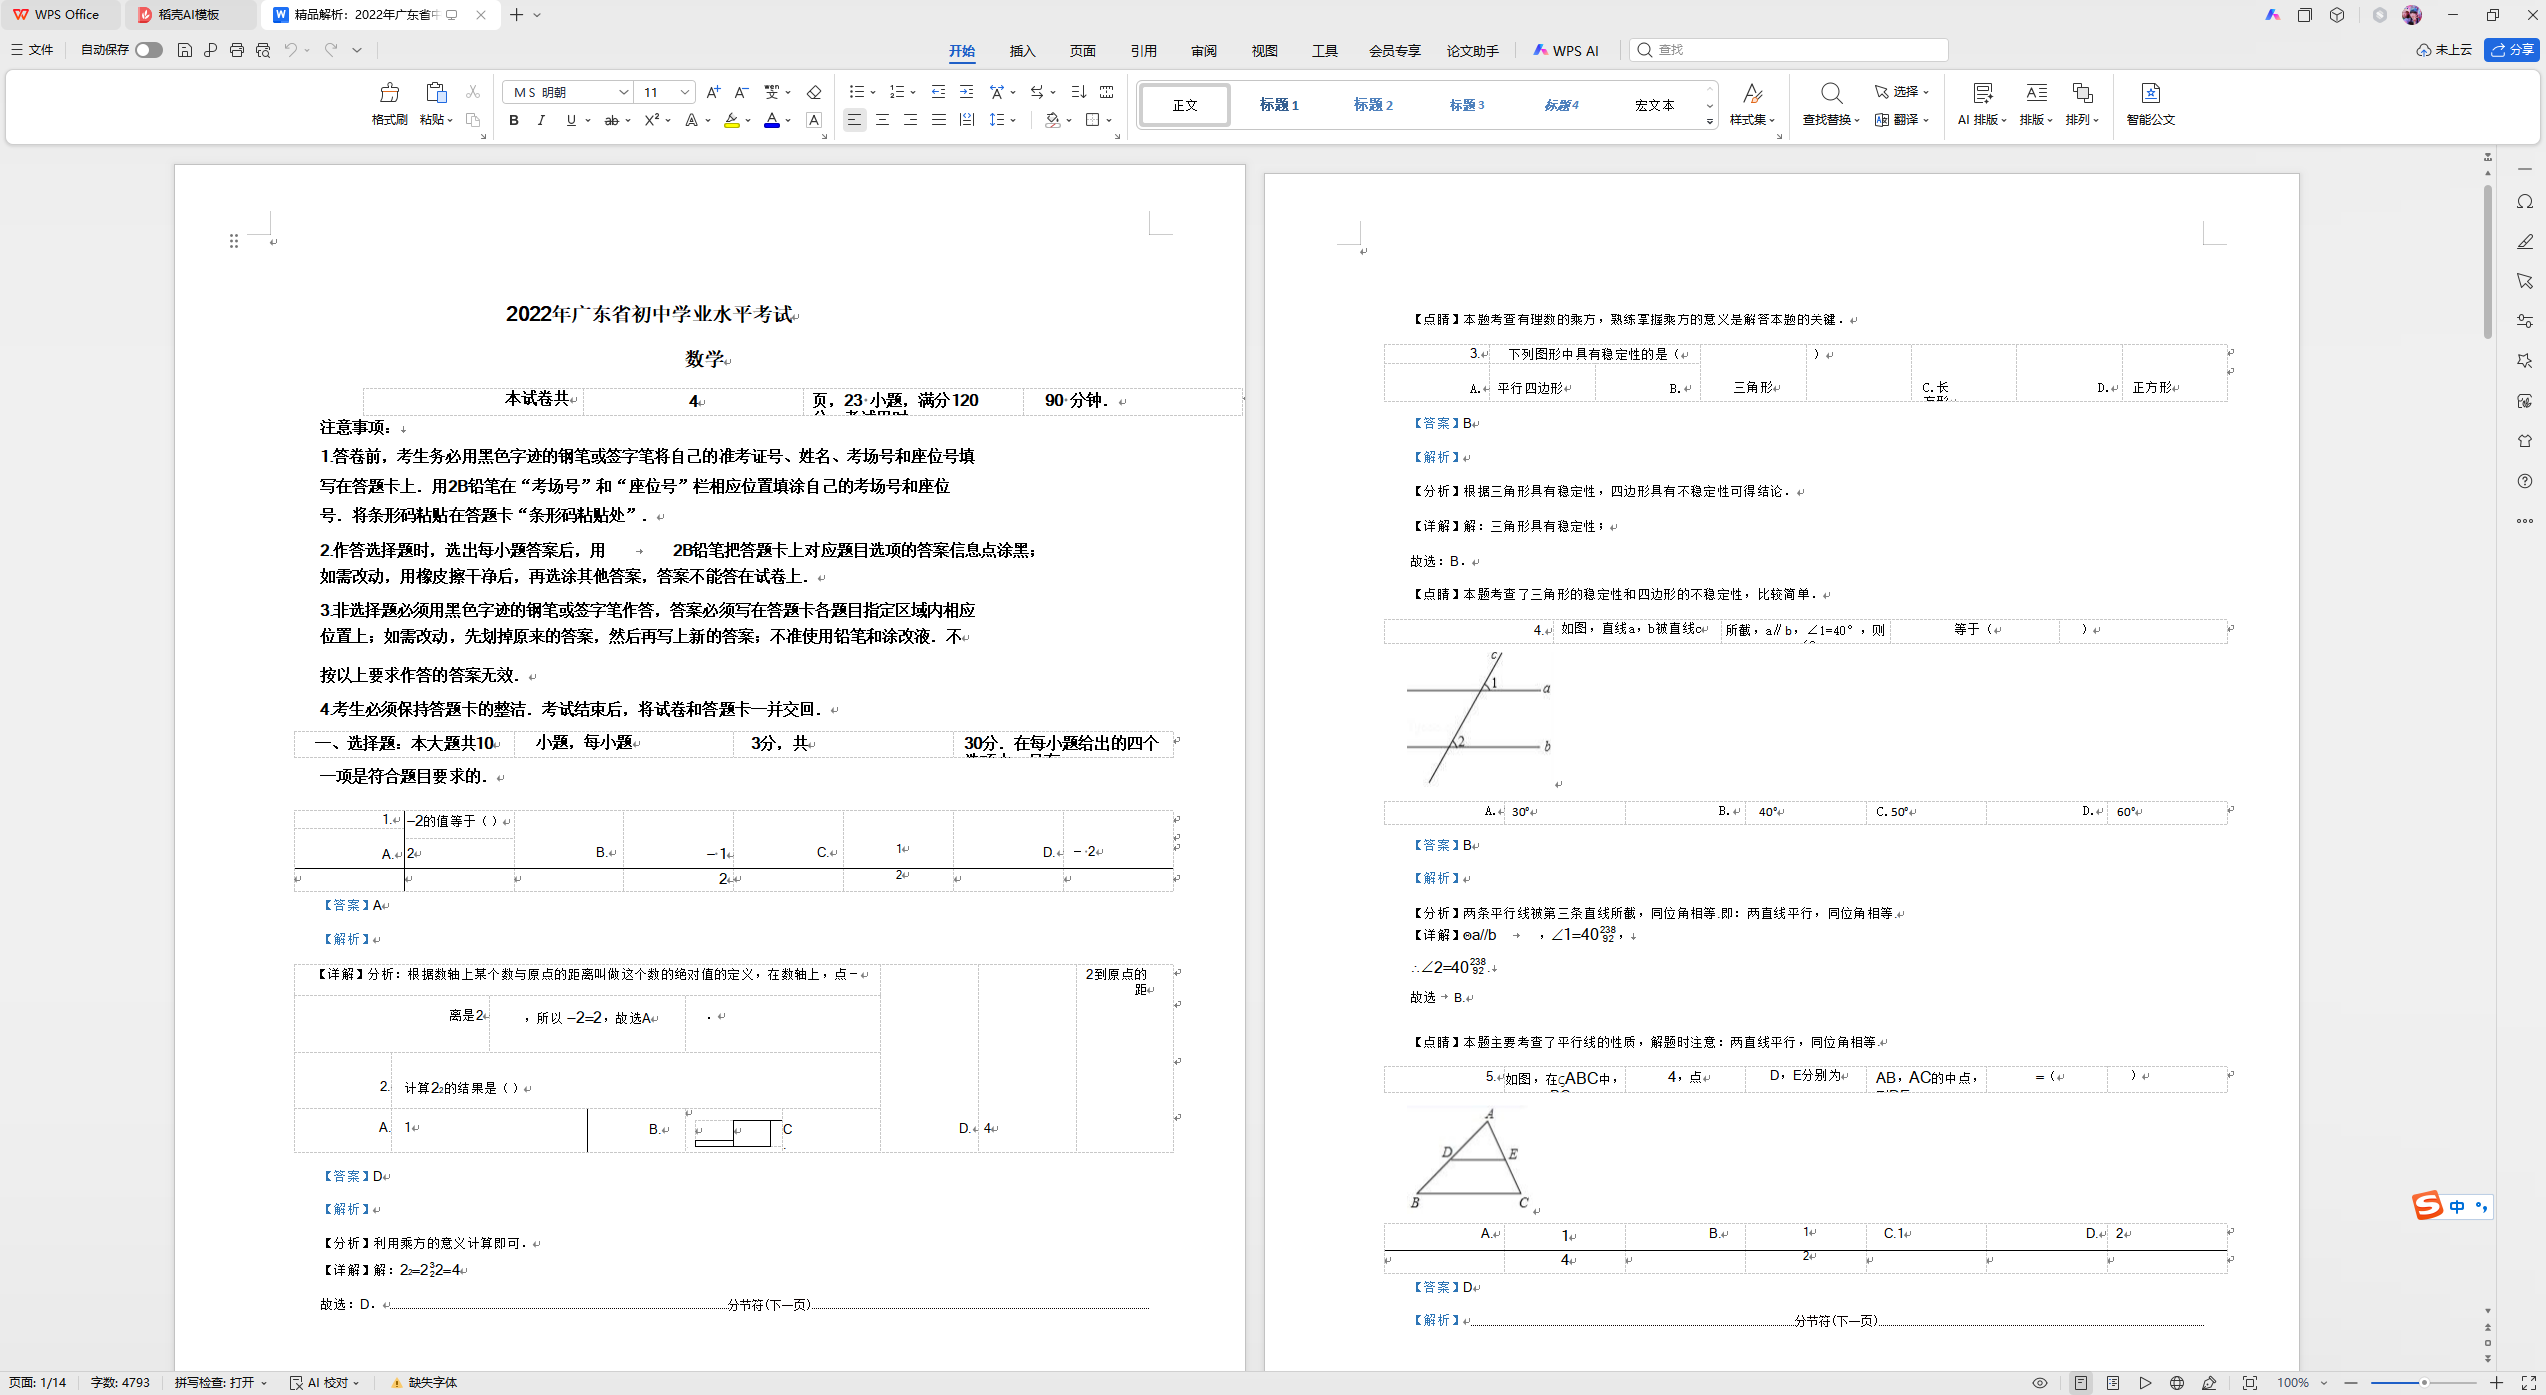Enable center text alignment
The image size is (2546, 1395).
[882, 120]
